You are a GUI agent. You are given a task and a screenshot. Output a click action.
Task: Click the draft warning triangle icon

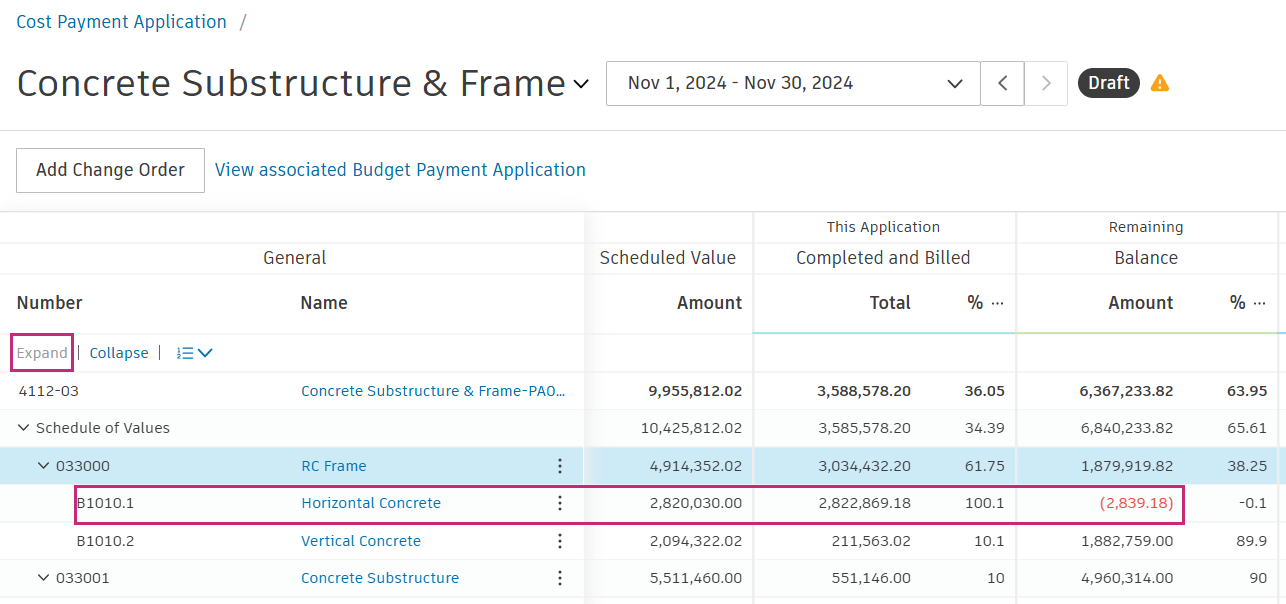pyautogui.click(x=1160, y=83)
